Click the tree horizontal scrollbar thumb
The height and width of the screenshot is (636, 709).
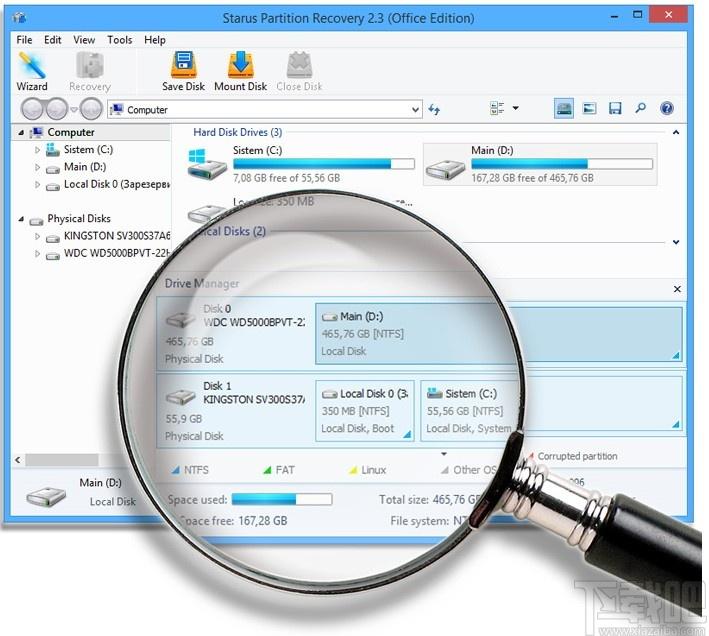62,460
